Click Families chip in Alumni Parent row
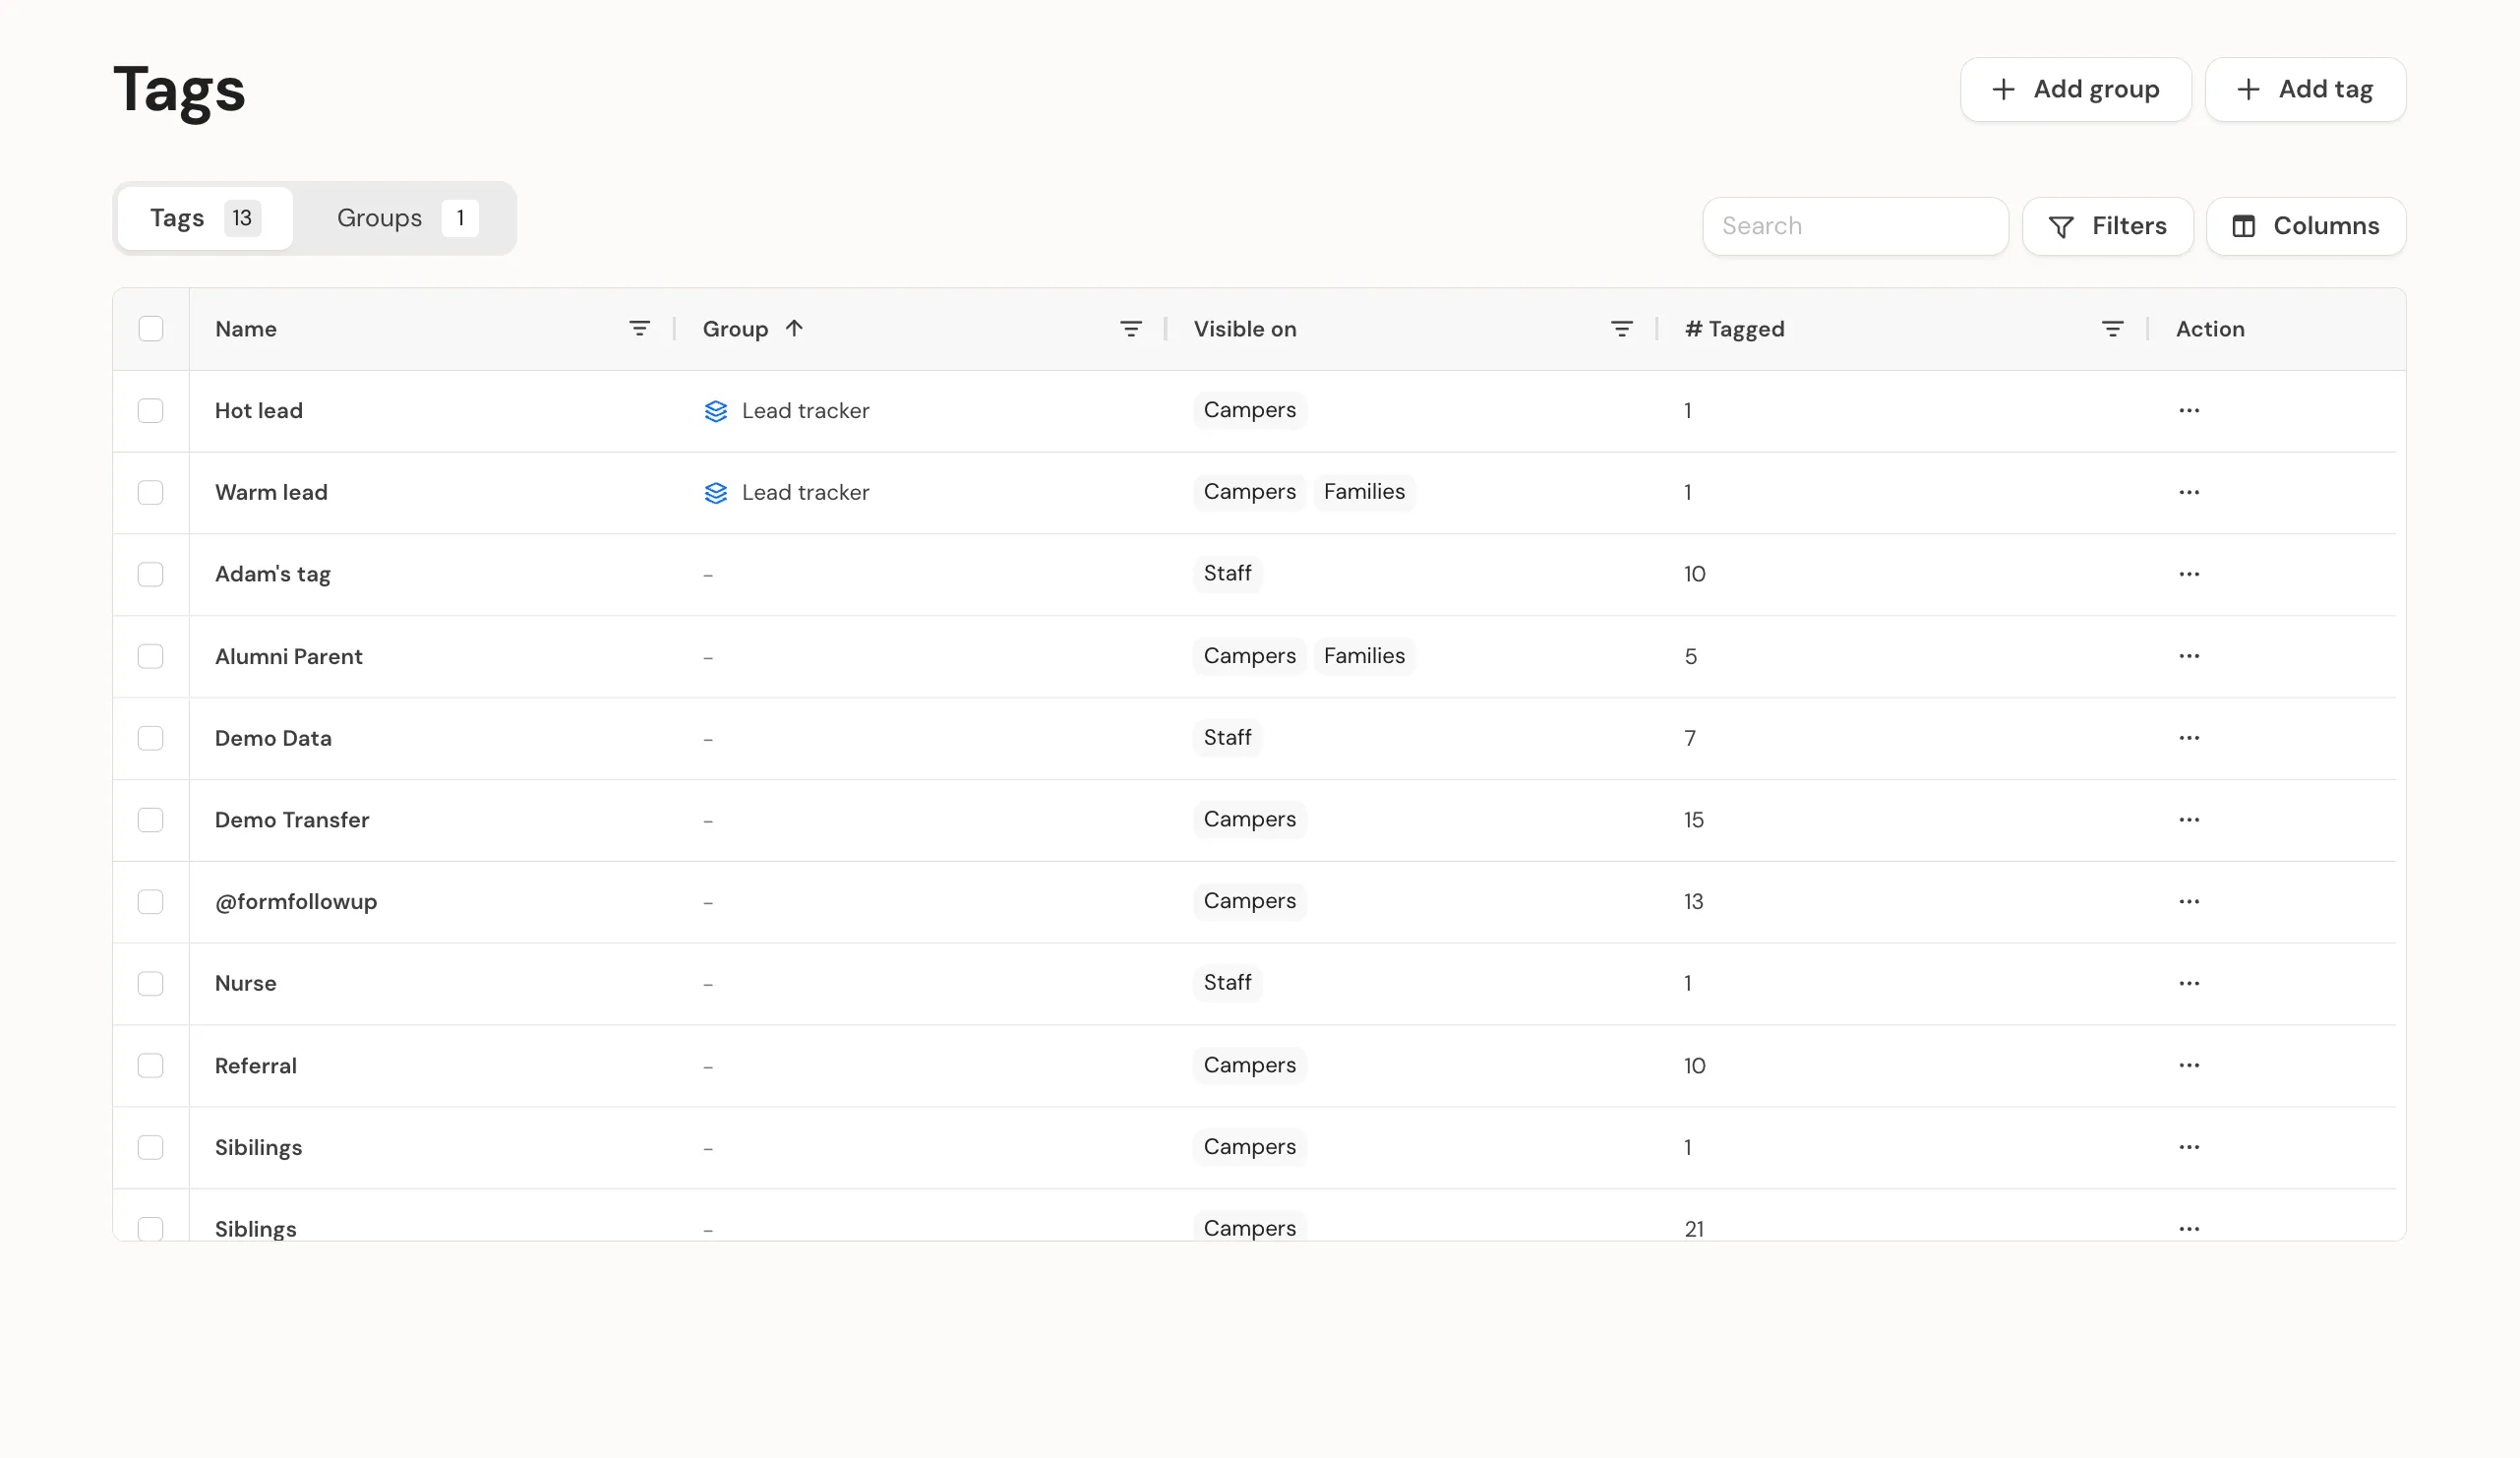 (1364, 656)
